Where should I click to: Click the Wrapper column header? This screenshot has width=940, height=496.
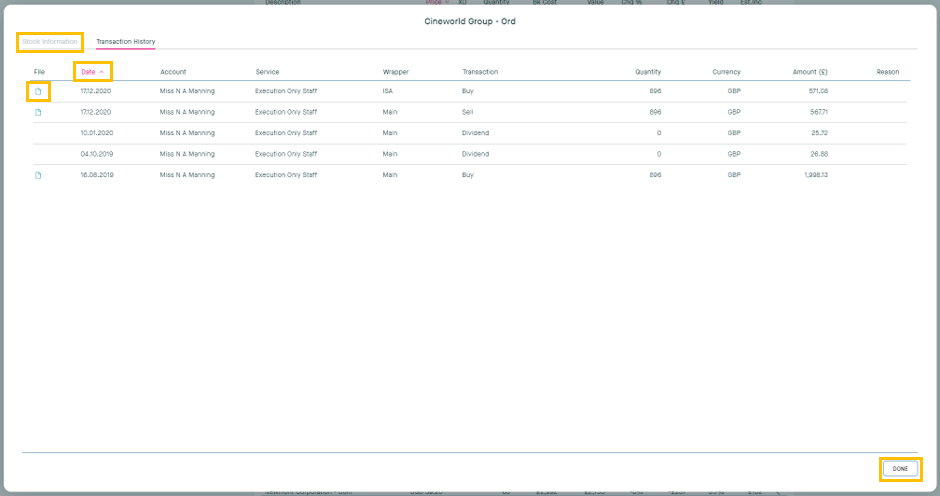tap(395, 72)
